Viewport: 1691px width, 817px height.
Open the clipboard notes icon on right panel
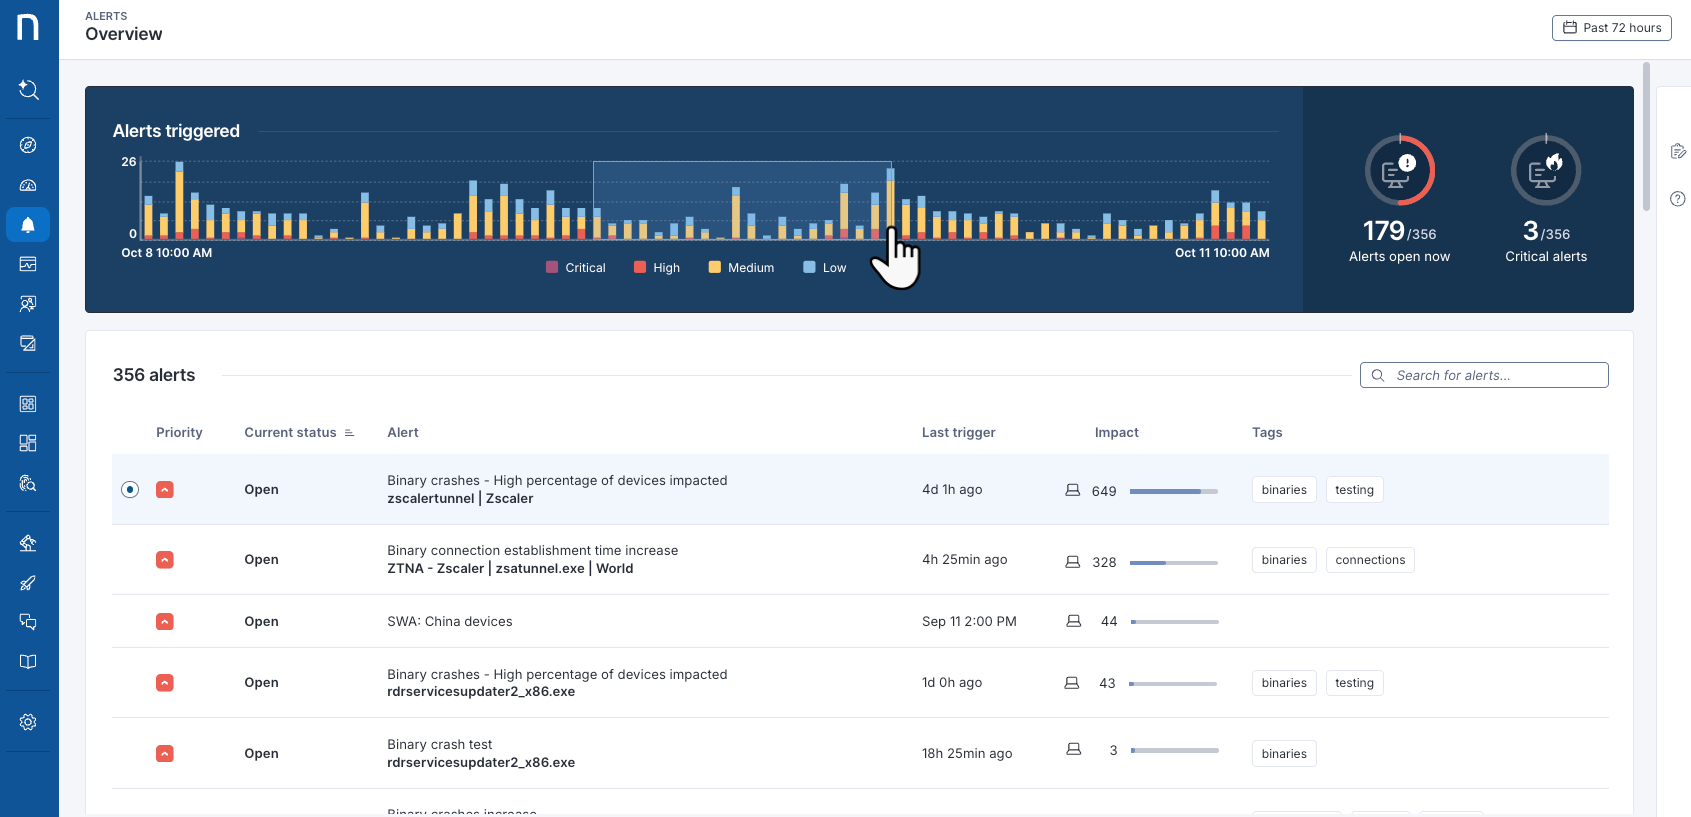pos(1677,151)
